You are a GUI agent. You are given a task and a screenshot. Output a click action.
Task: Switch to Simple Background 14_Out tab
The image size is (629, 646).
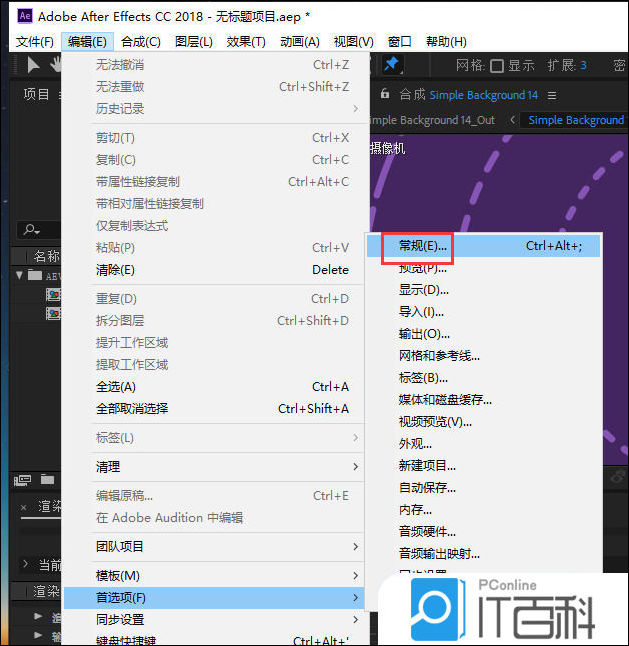point(433,120)
